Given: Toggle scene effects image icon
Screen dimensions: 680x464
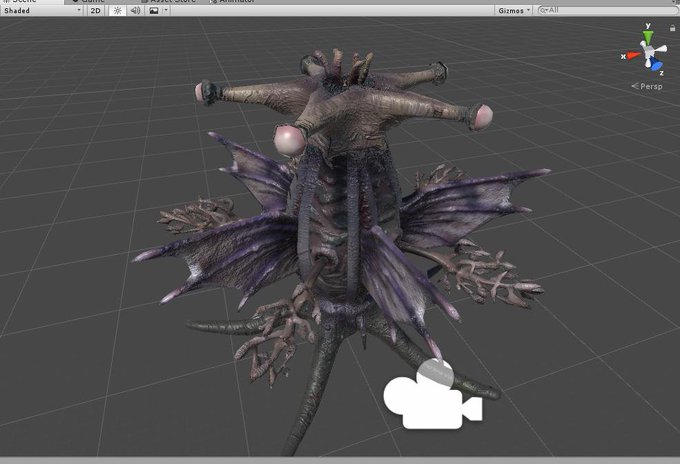Looking at the screenshot, I should click(x=154, y=10).
